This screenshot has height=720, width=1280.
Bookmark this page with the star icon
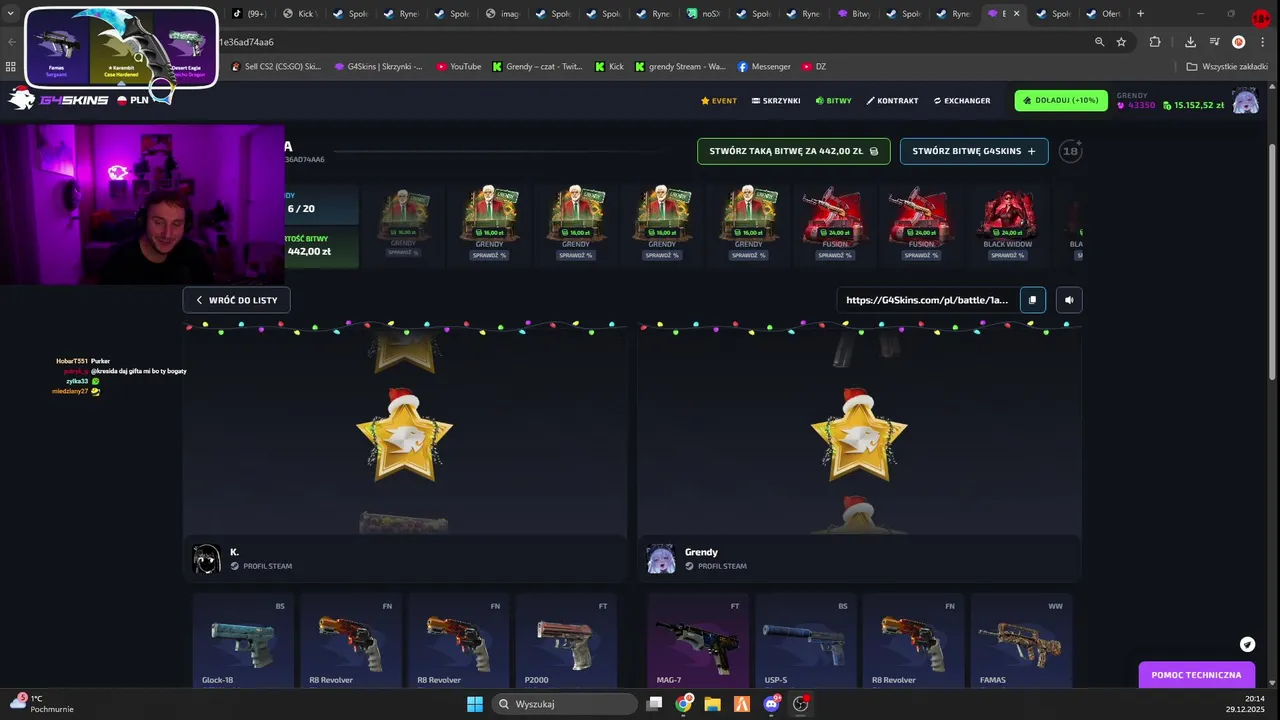1121,42
